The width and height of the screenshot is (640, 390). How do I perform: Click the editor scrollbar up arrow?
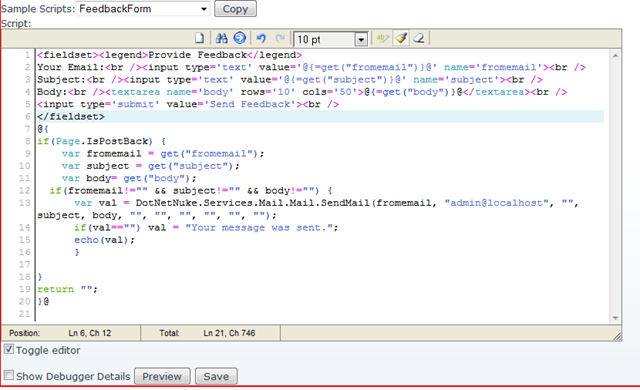(615, 55)
